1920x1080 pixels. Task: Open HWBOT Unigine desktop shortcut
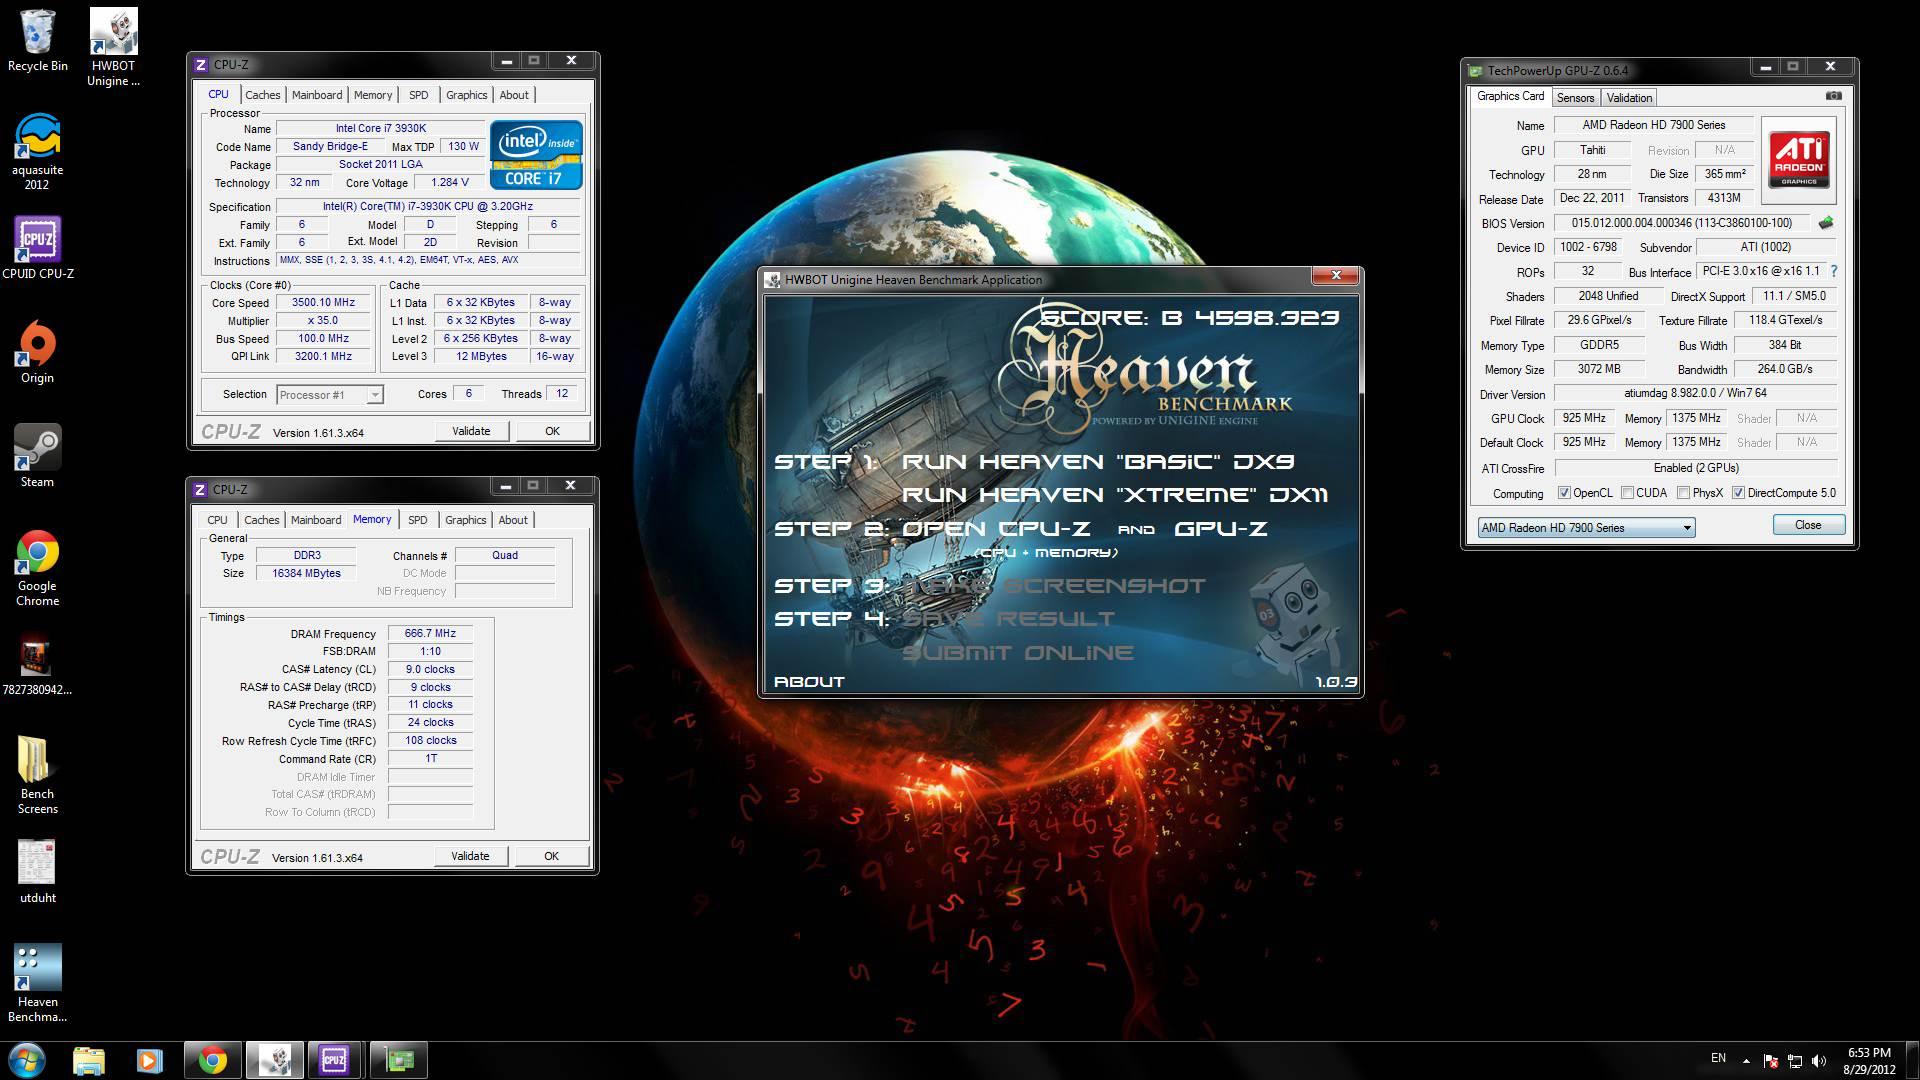(x=113, y=48)
